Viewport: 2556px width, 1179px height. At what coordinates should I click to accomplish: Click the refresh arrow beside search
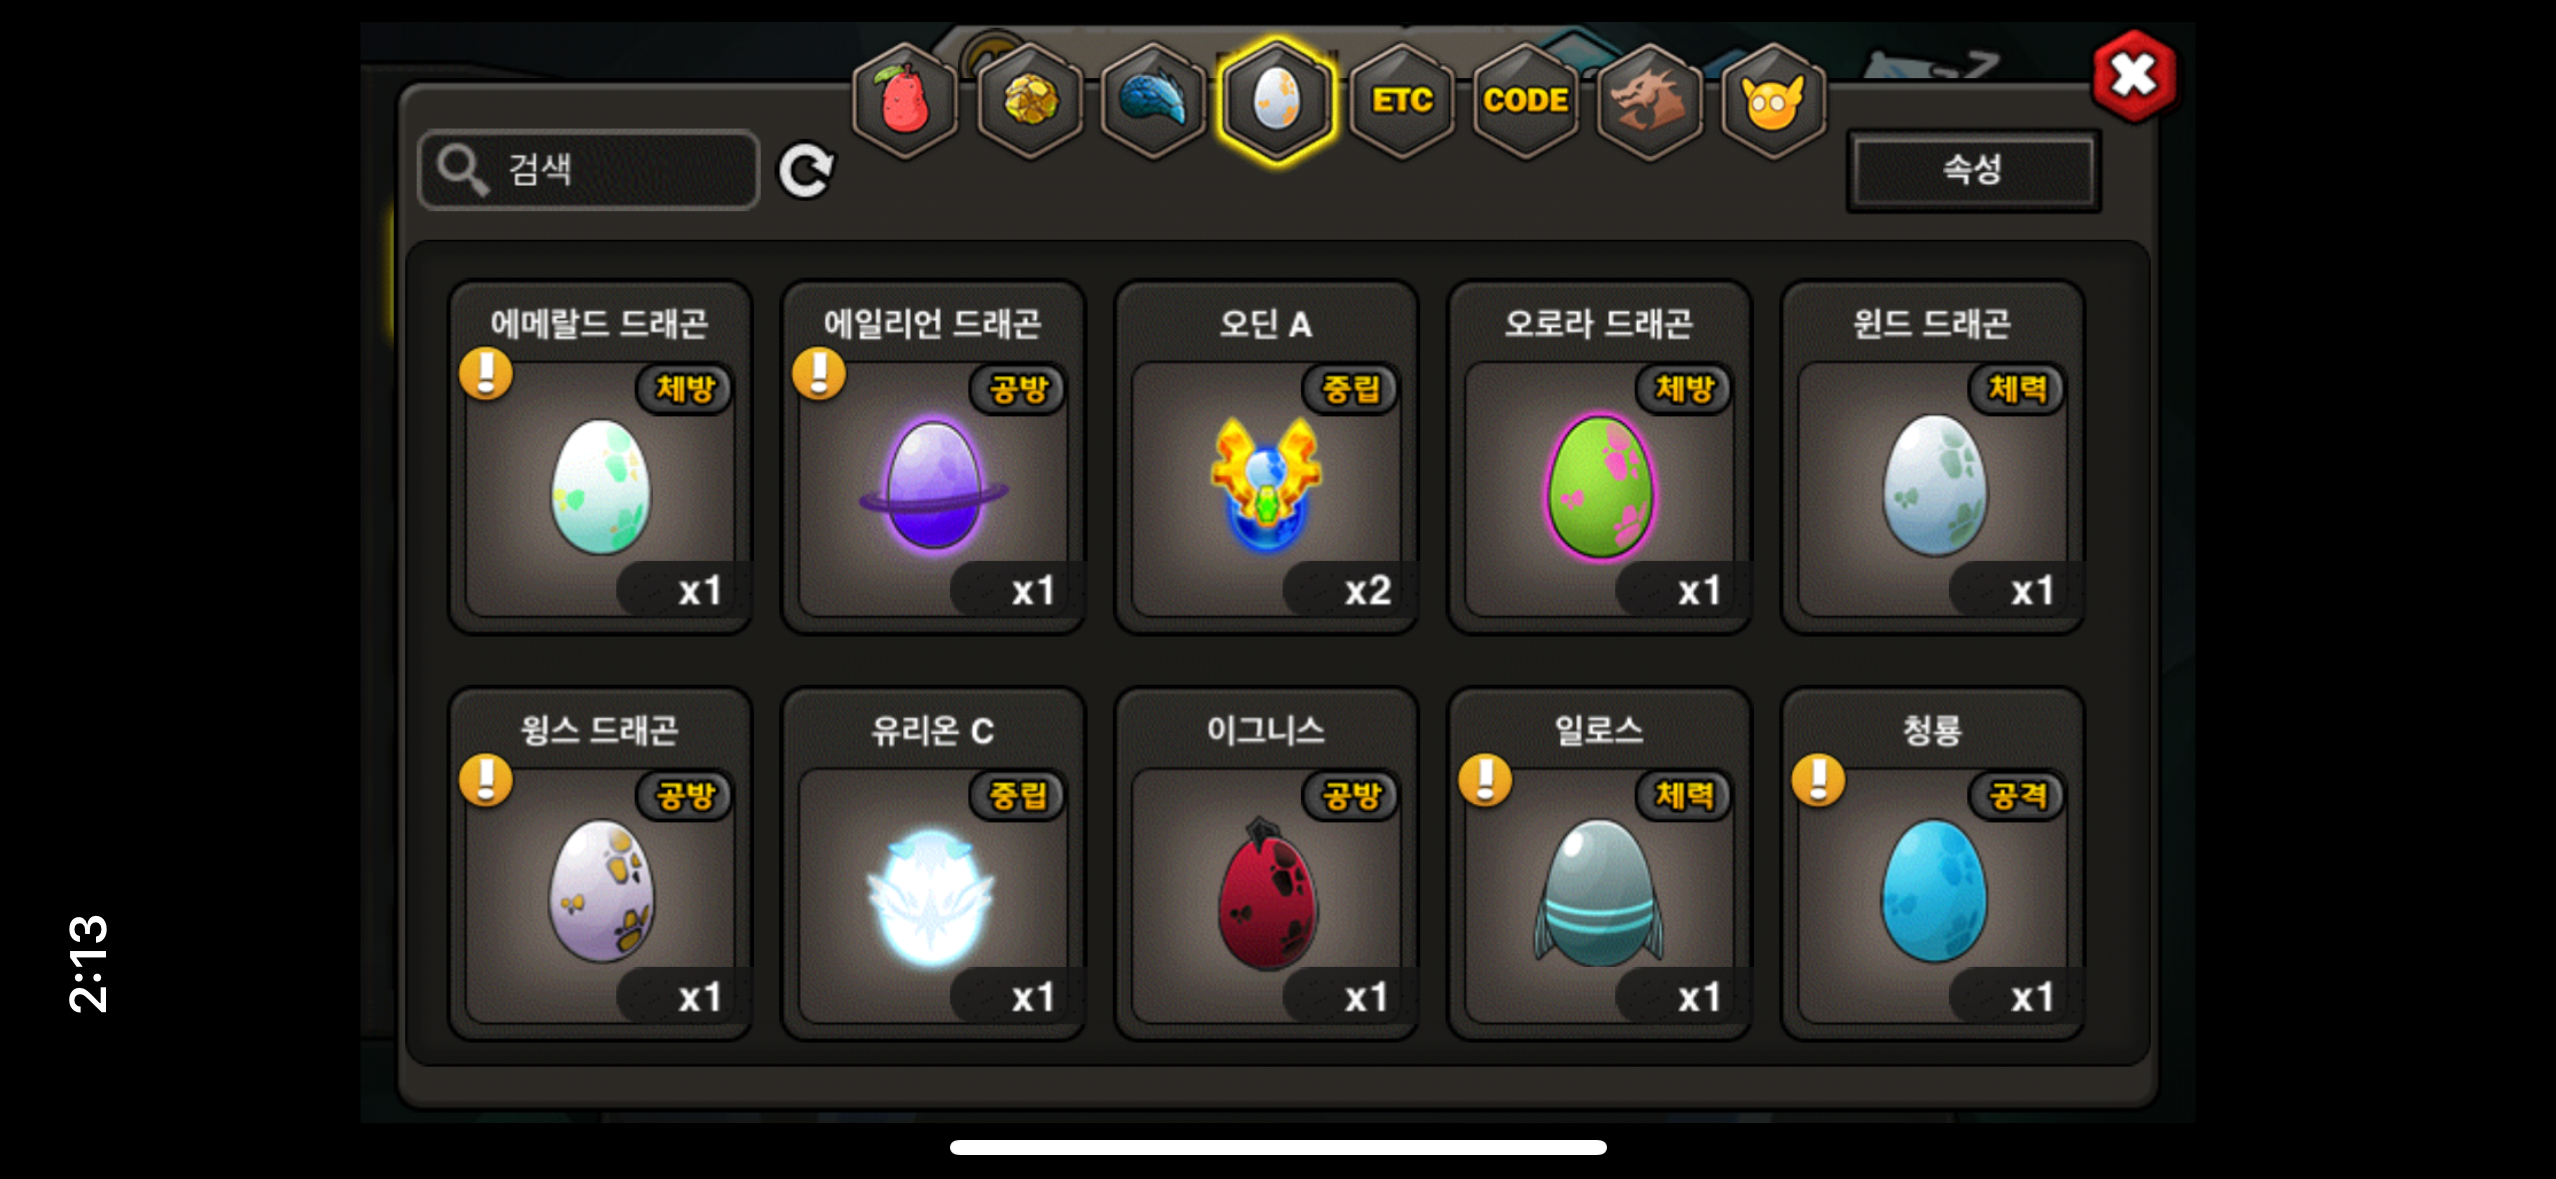806,171
